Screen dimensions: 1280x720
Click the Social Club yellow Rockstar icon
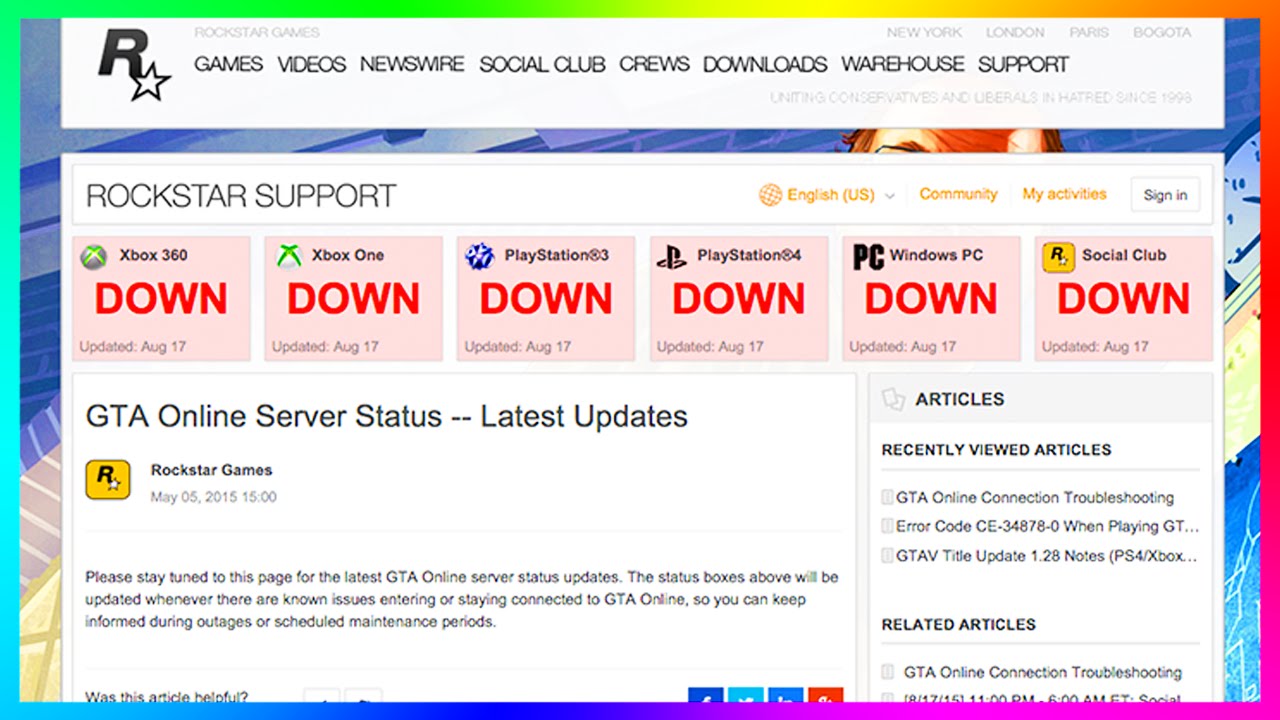pyautogui.click(x=1058, y=257)
